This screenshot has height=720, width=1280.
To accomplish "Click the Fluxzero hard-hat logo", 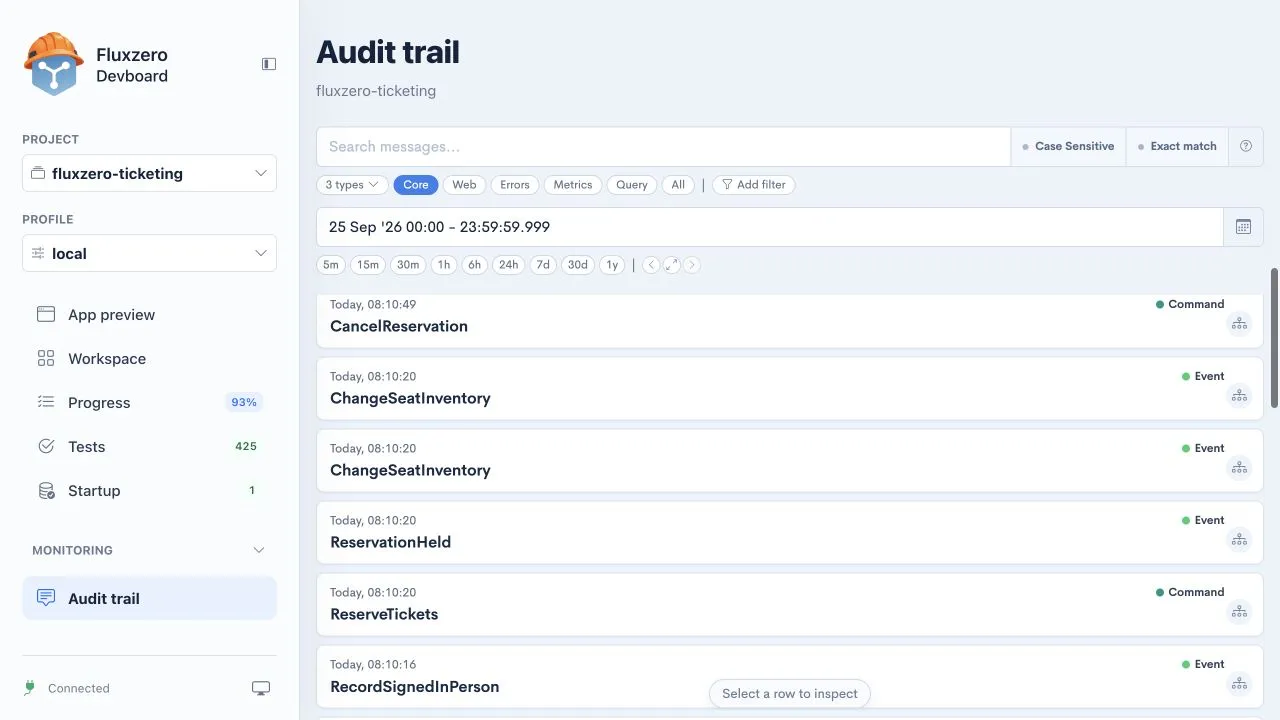I will pyautogui.click(x=53, y=64).
